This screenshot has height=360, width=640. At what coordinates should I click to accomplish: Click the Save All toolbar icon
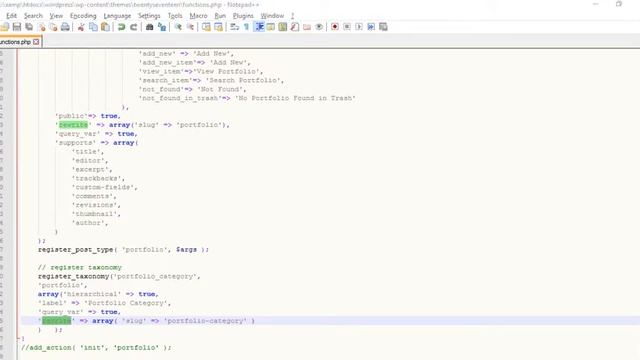point(29,27)
